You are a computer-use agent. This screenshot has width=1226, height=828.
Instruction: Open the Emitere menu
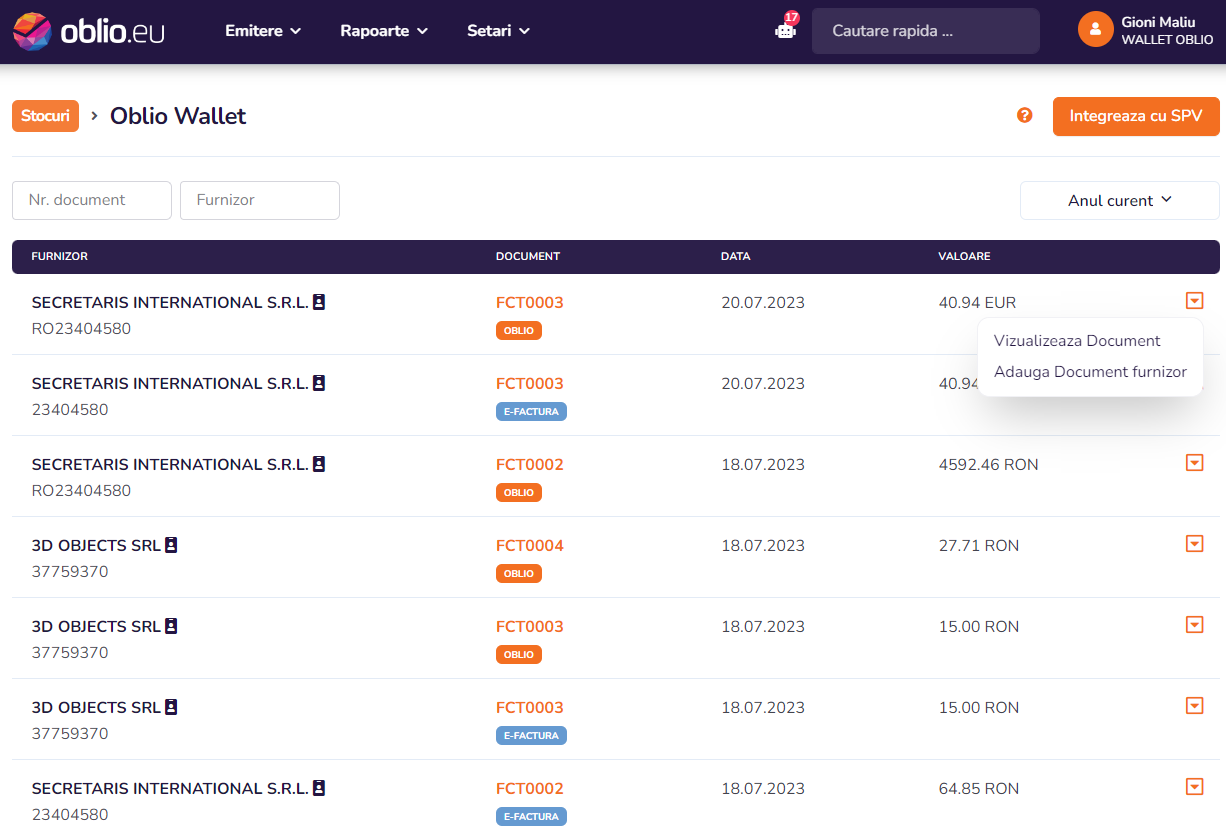(263, 31)
